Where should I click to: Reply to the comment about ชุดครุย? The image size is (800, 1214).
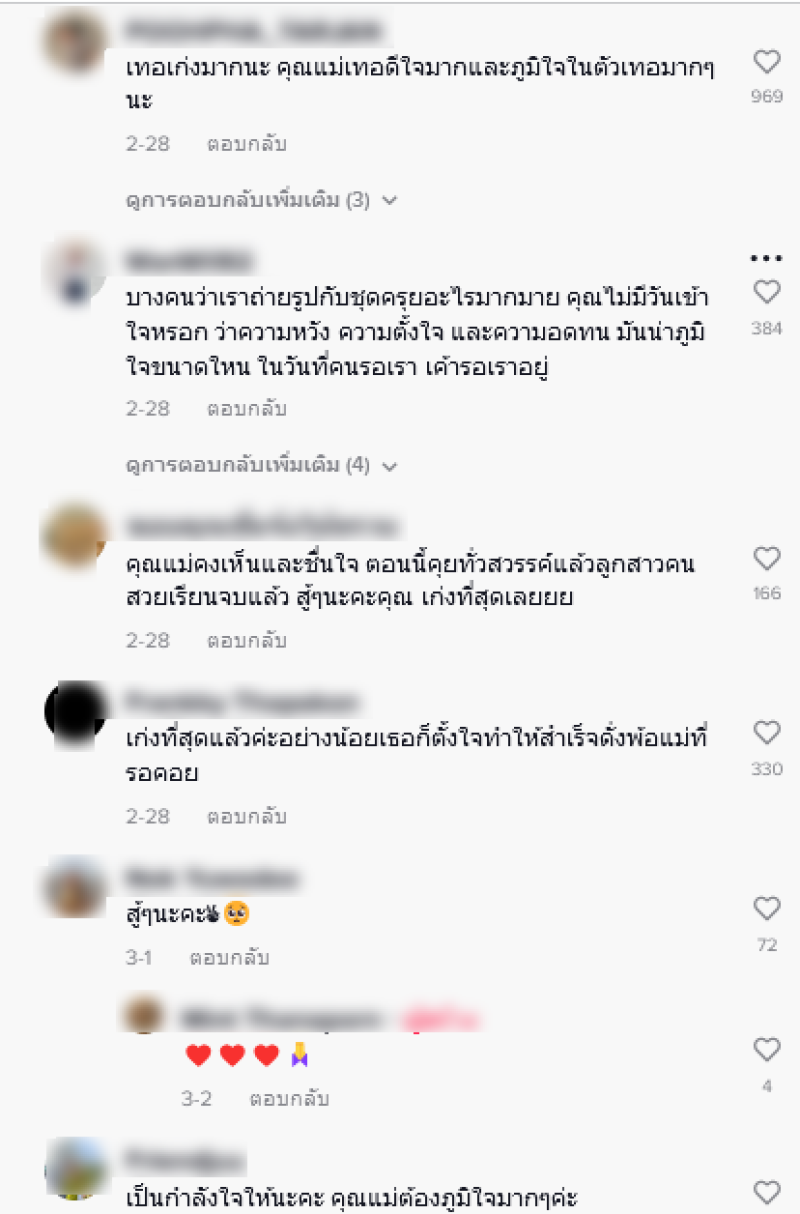tap(247, 409)
